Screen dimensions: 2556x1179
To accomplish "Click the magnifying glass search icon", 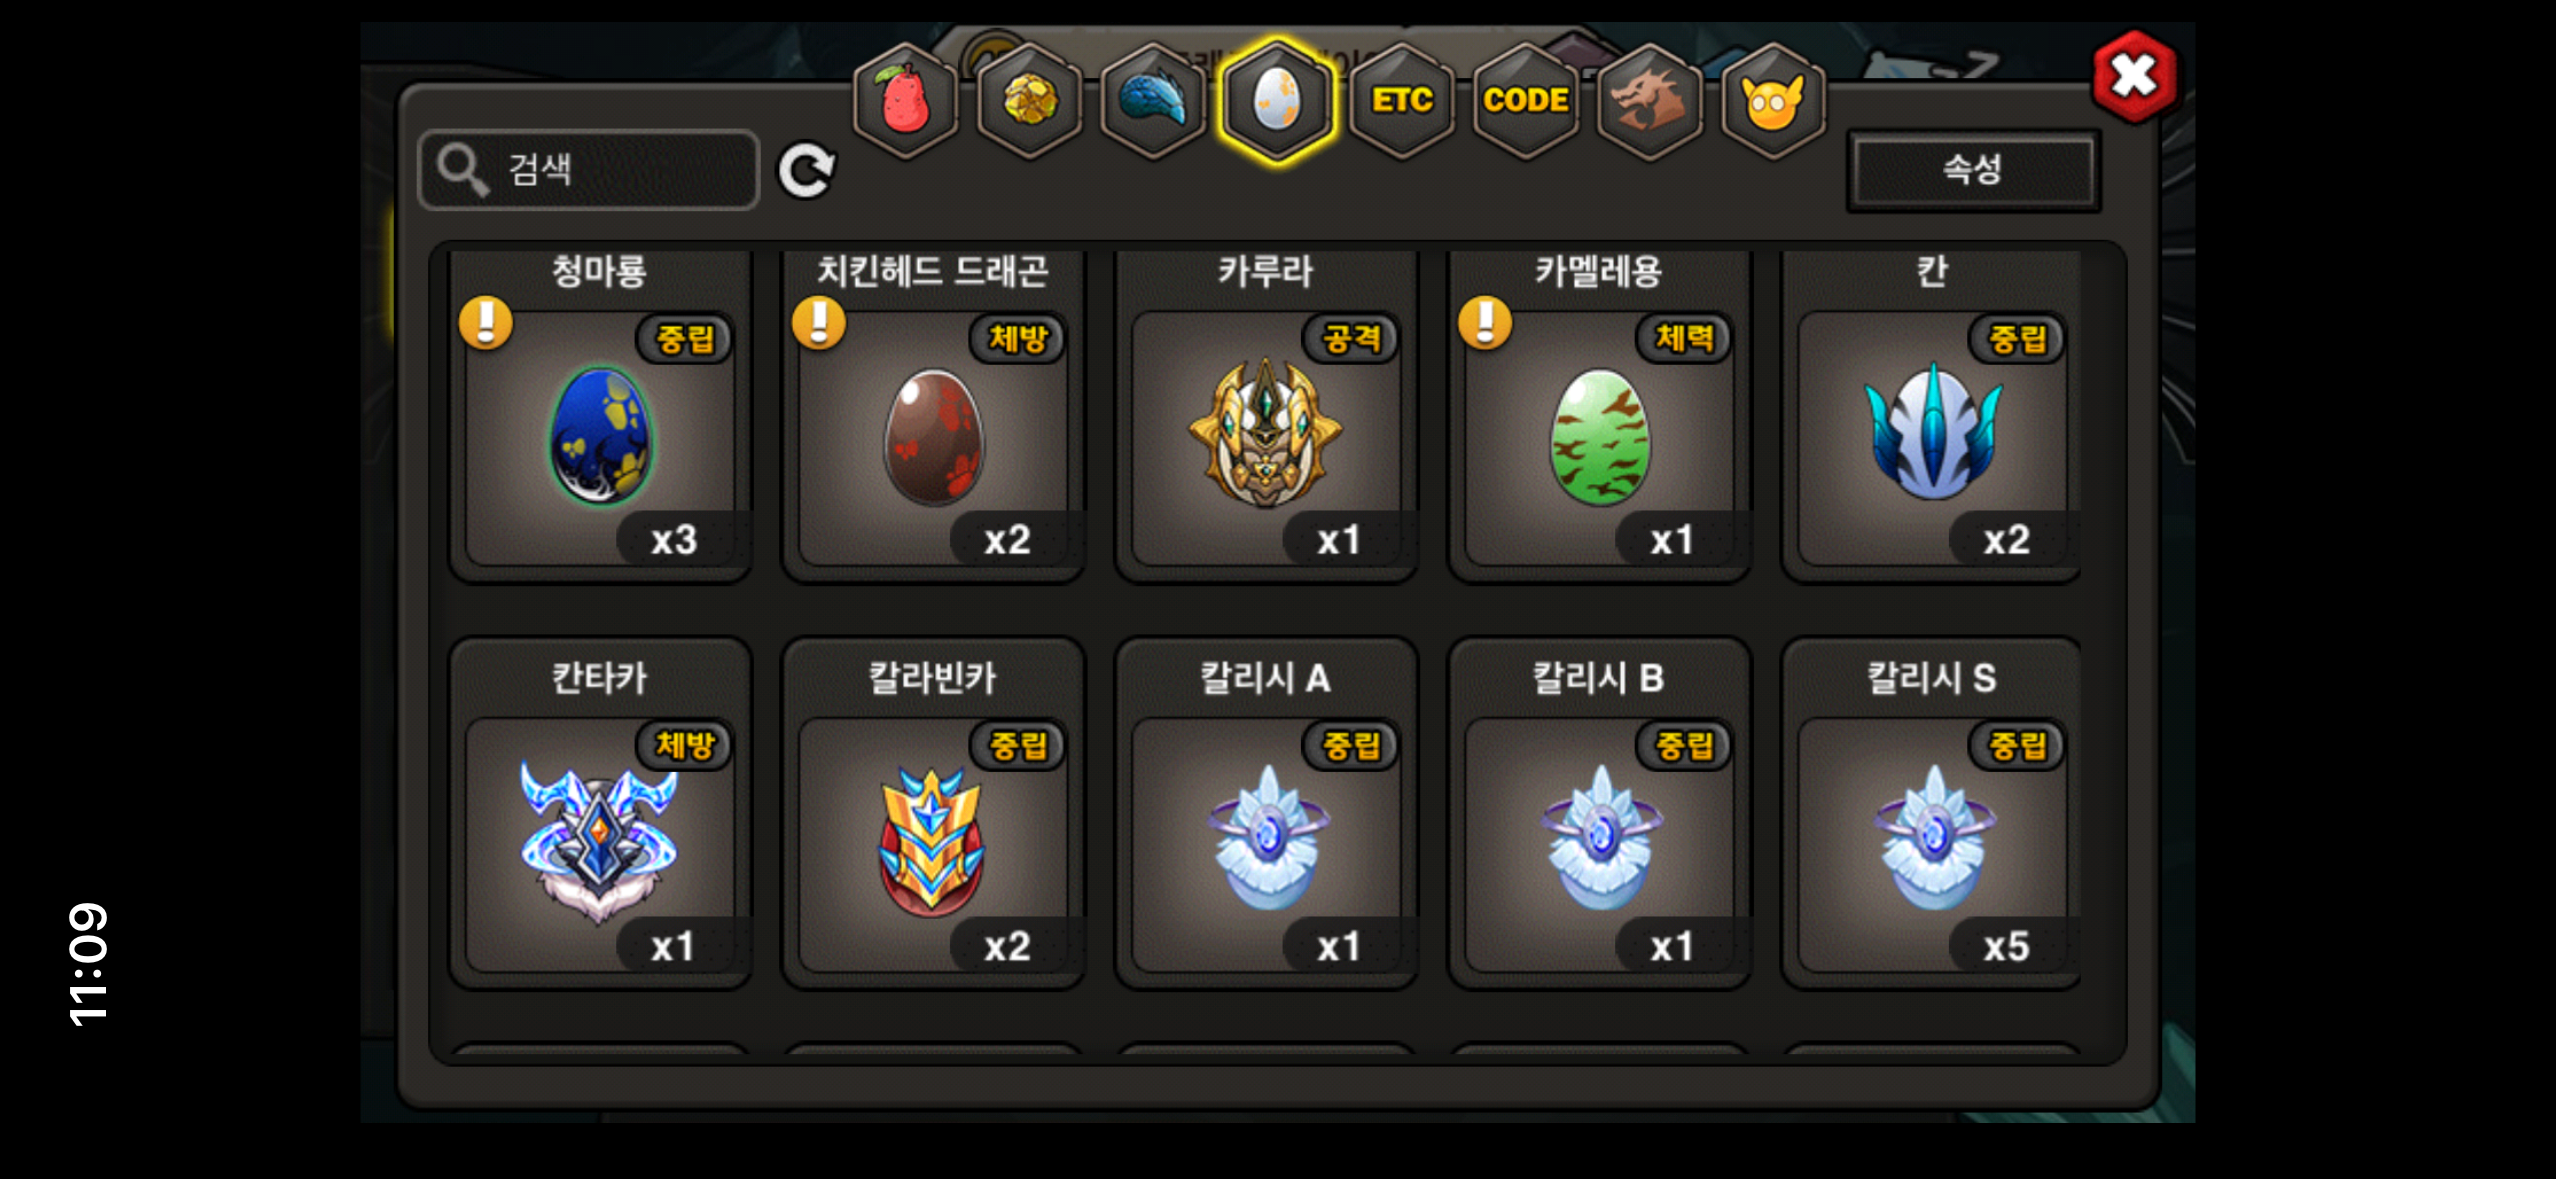I will 463,170.
